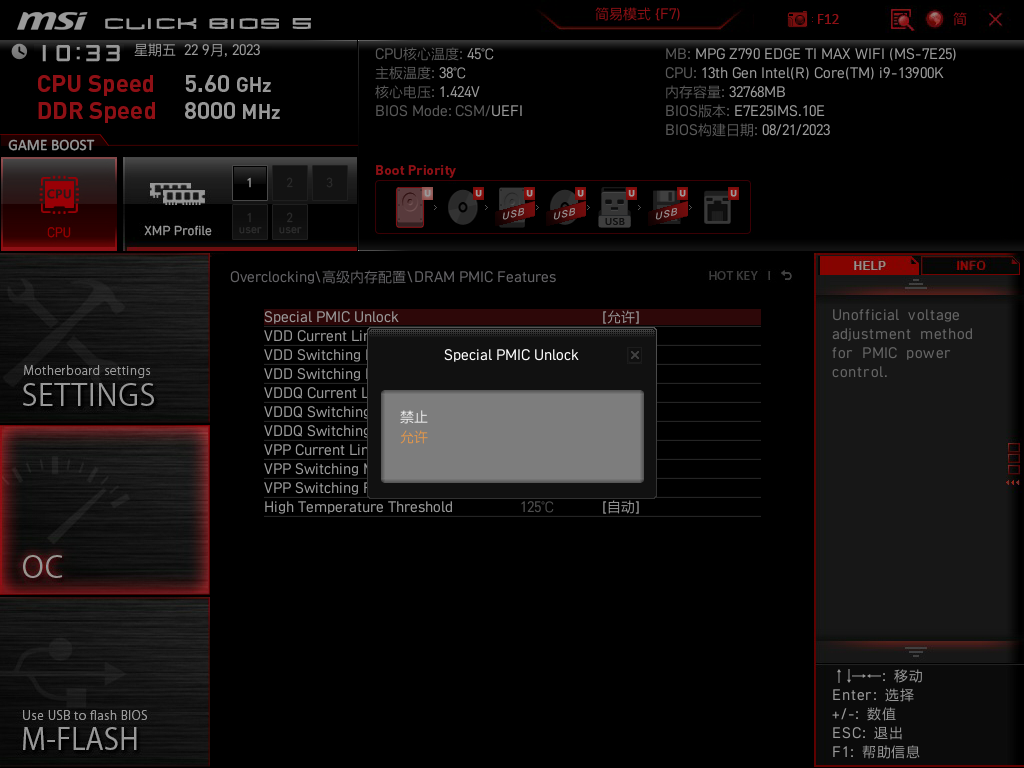
Task: Click the breadcrumb path Overclocking\高级内存配置
Action: point(318,277)
